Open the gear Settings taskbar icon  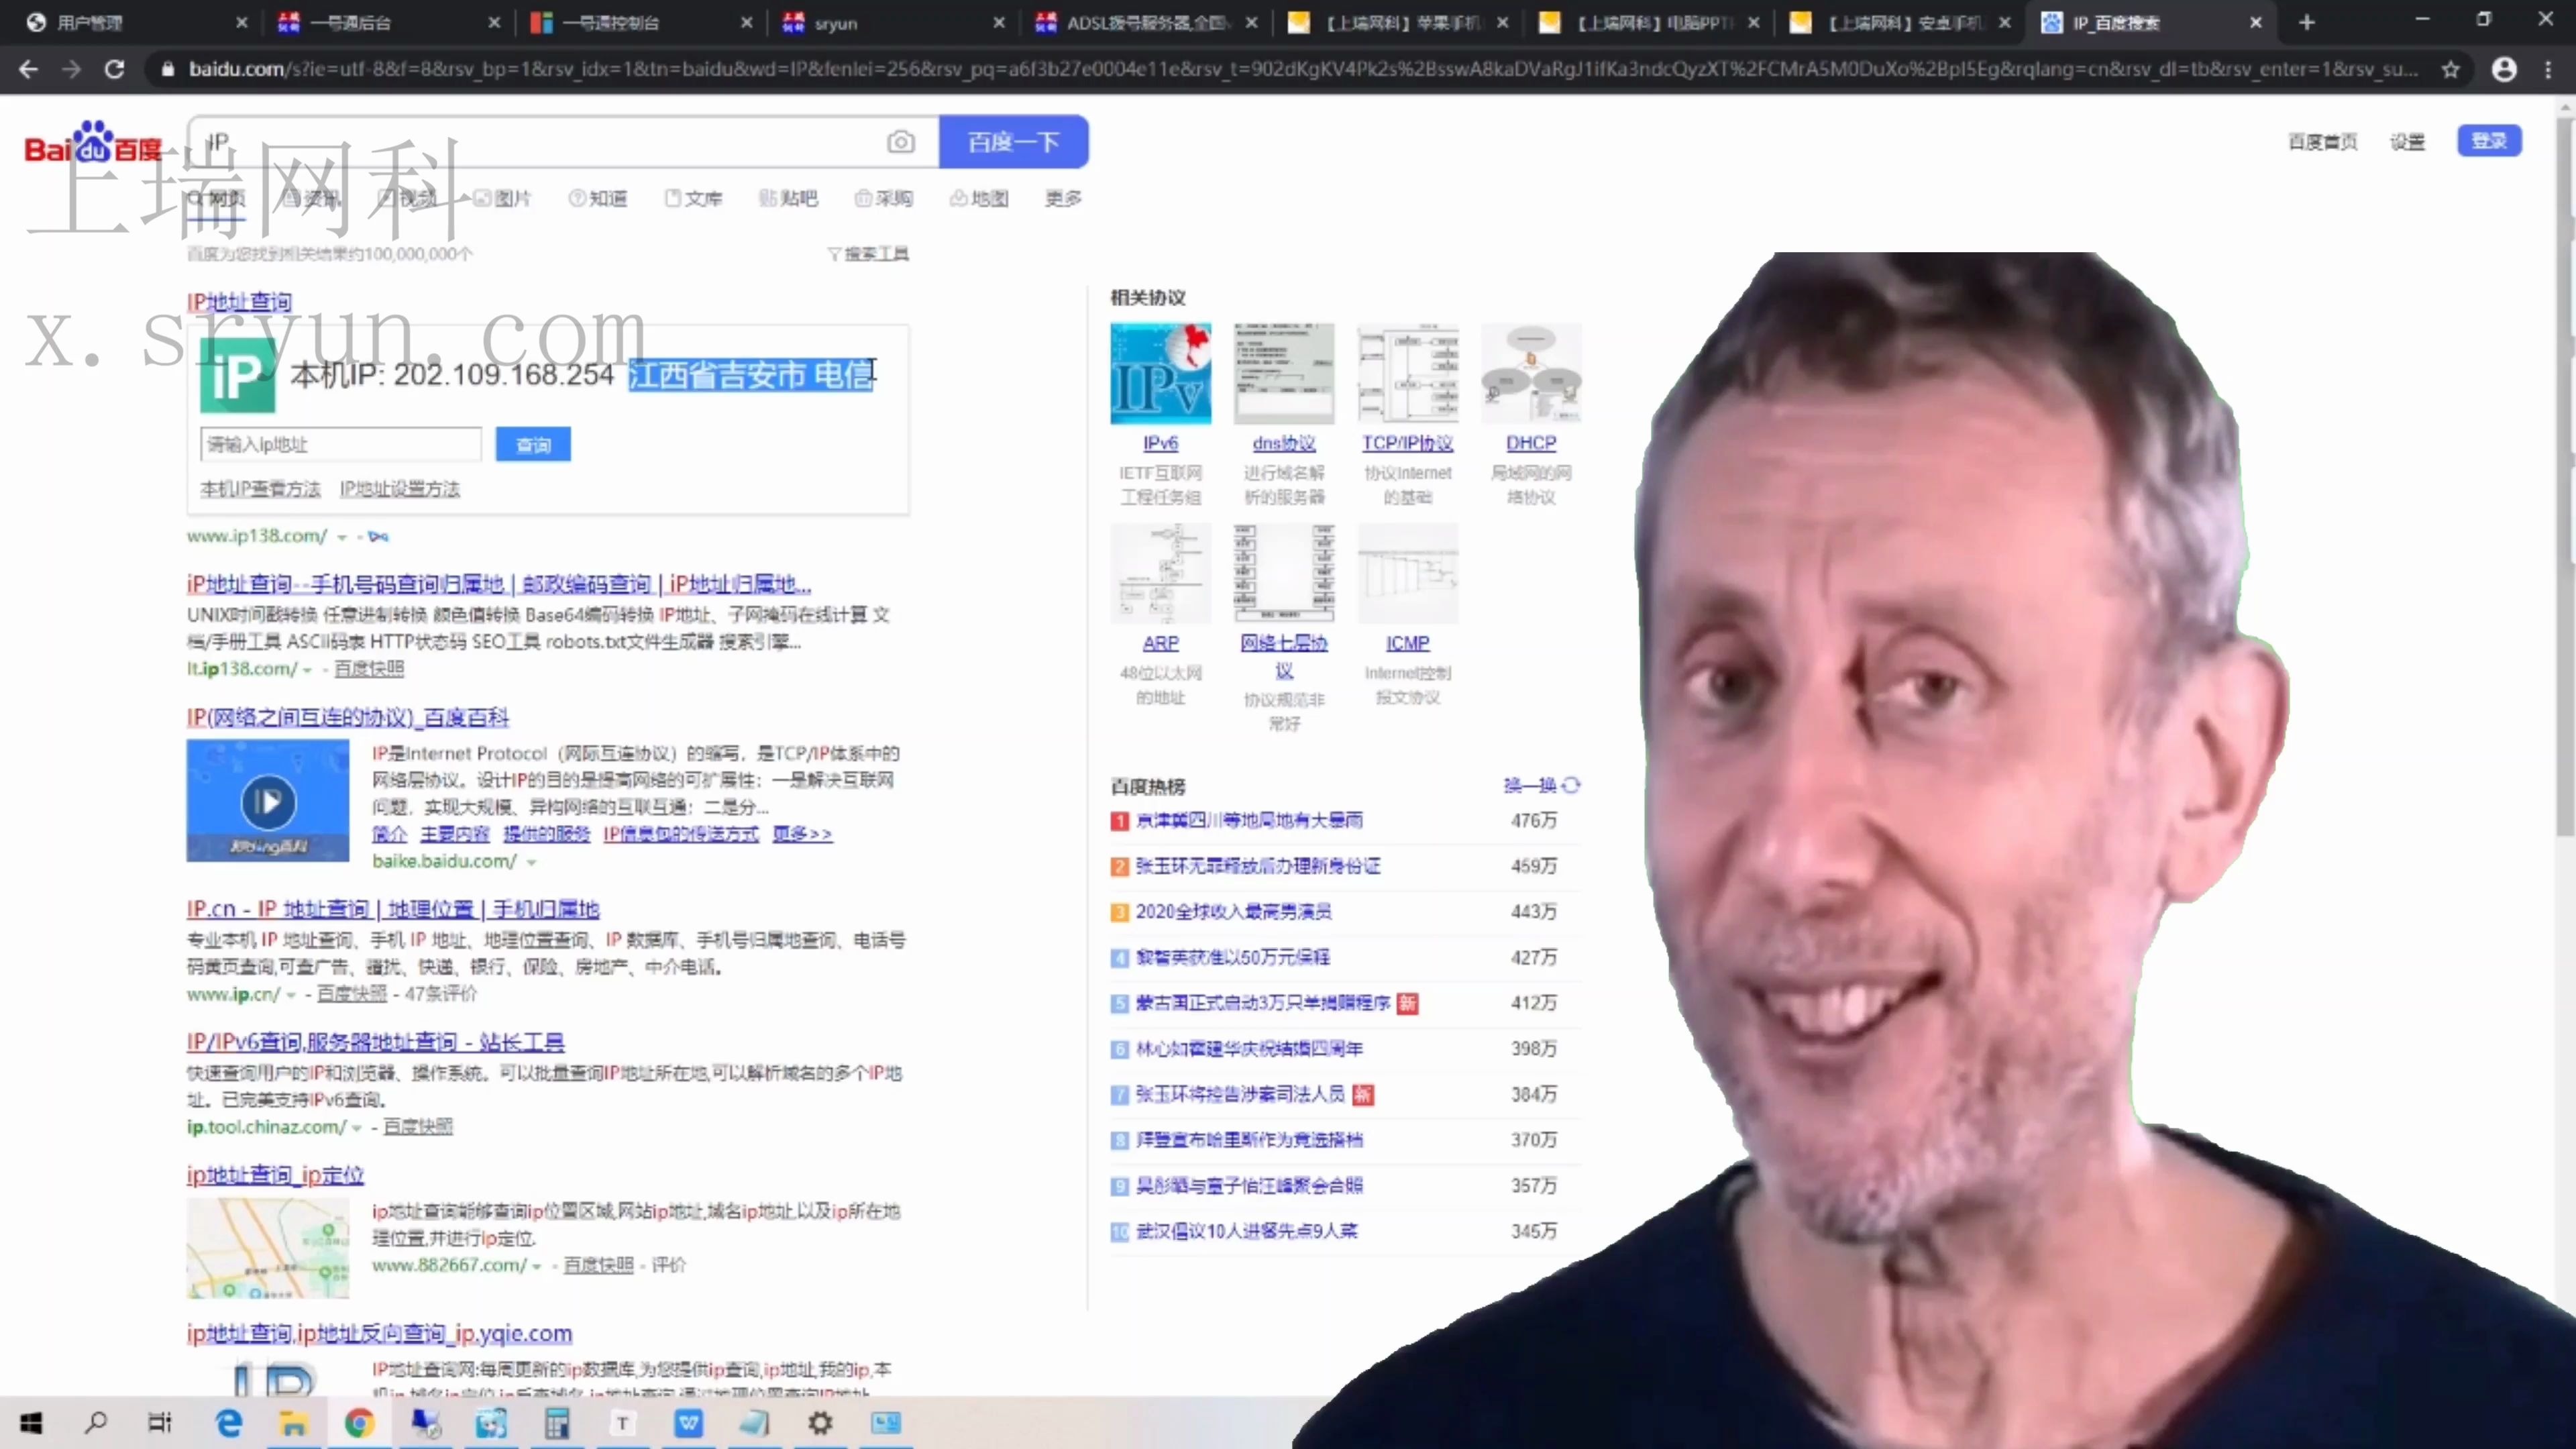pos(820,1422)
